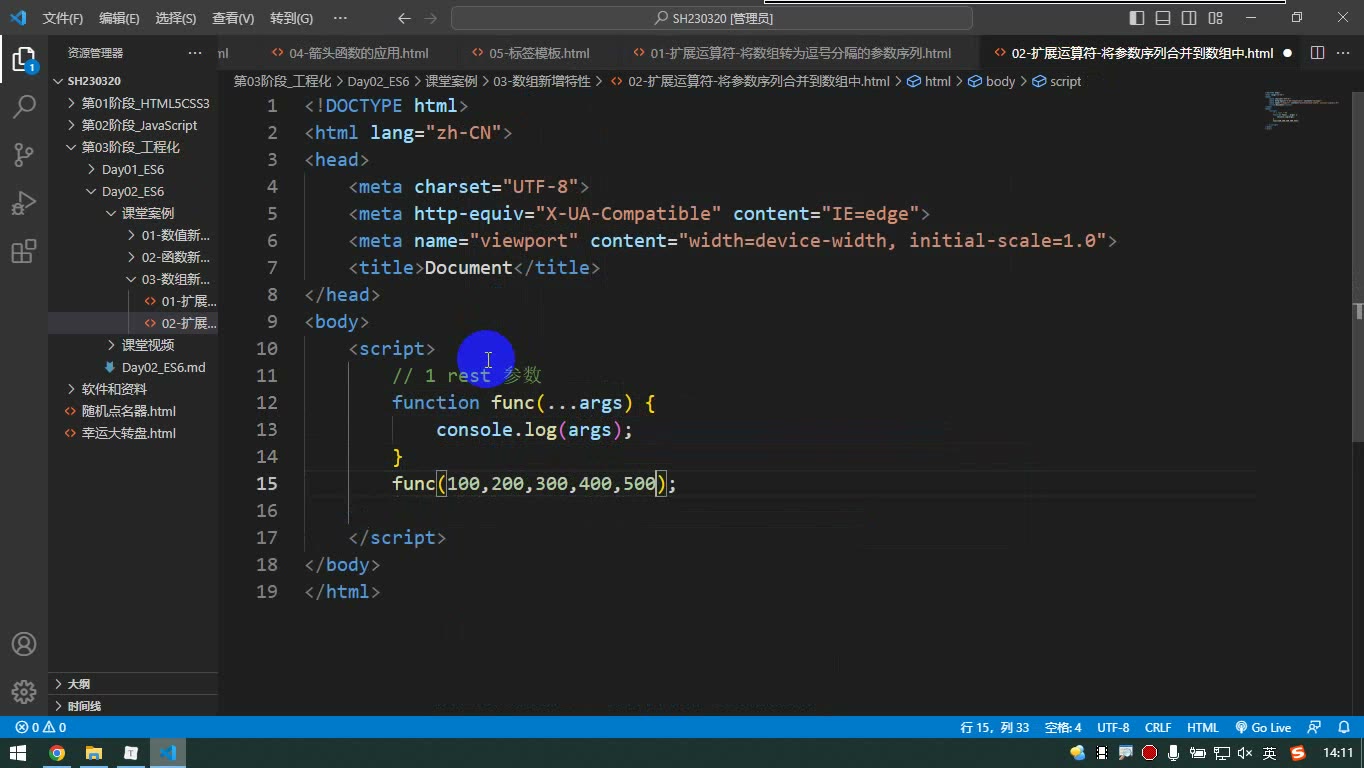This screenshot has width=1364, height=768.
Task: Toggle primary side bar visibility
Action: coord(1137,18)
